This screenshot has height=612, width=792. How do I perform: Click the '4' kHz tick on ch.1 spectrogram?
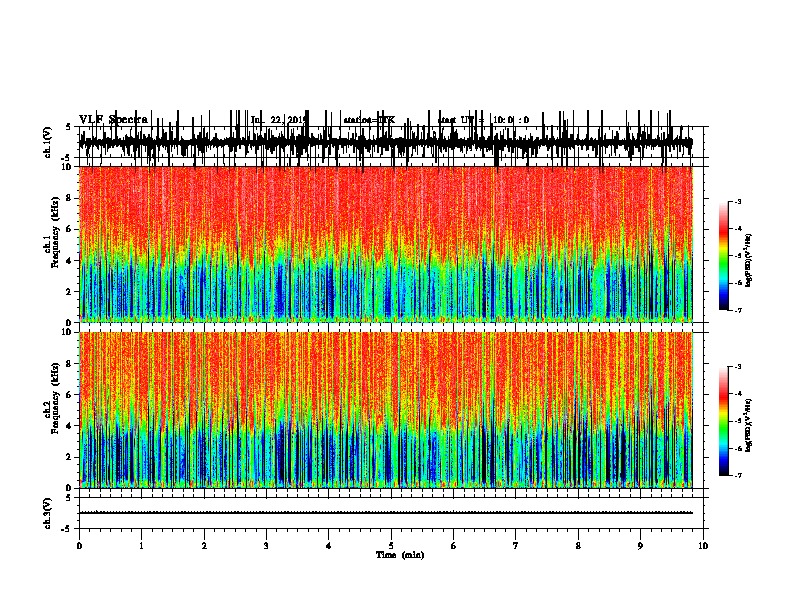click(x=69, y=261)
